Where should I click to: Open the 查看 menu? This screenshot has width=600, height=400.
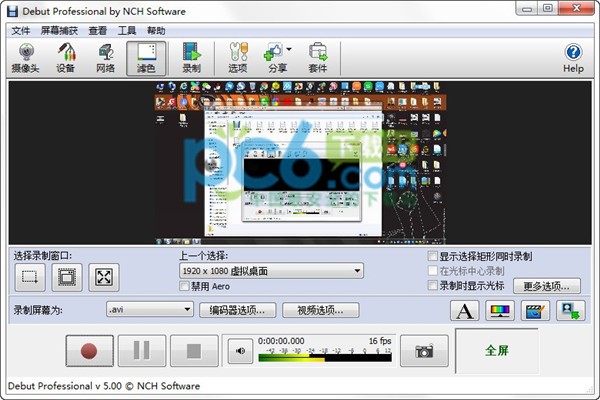(98, 31)
